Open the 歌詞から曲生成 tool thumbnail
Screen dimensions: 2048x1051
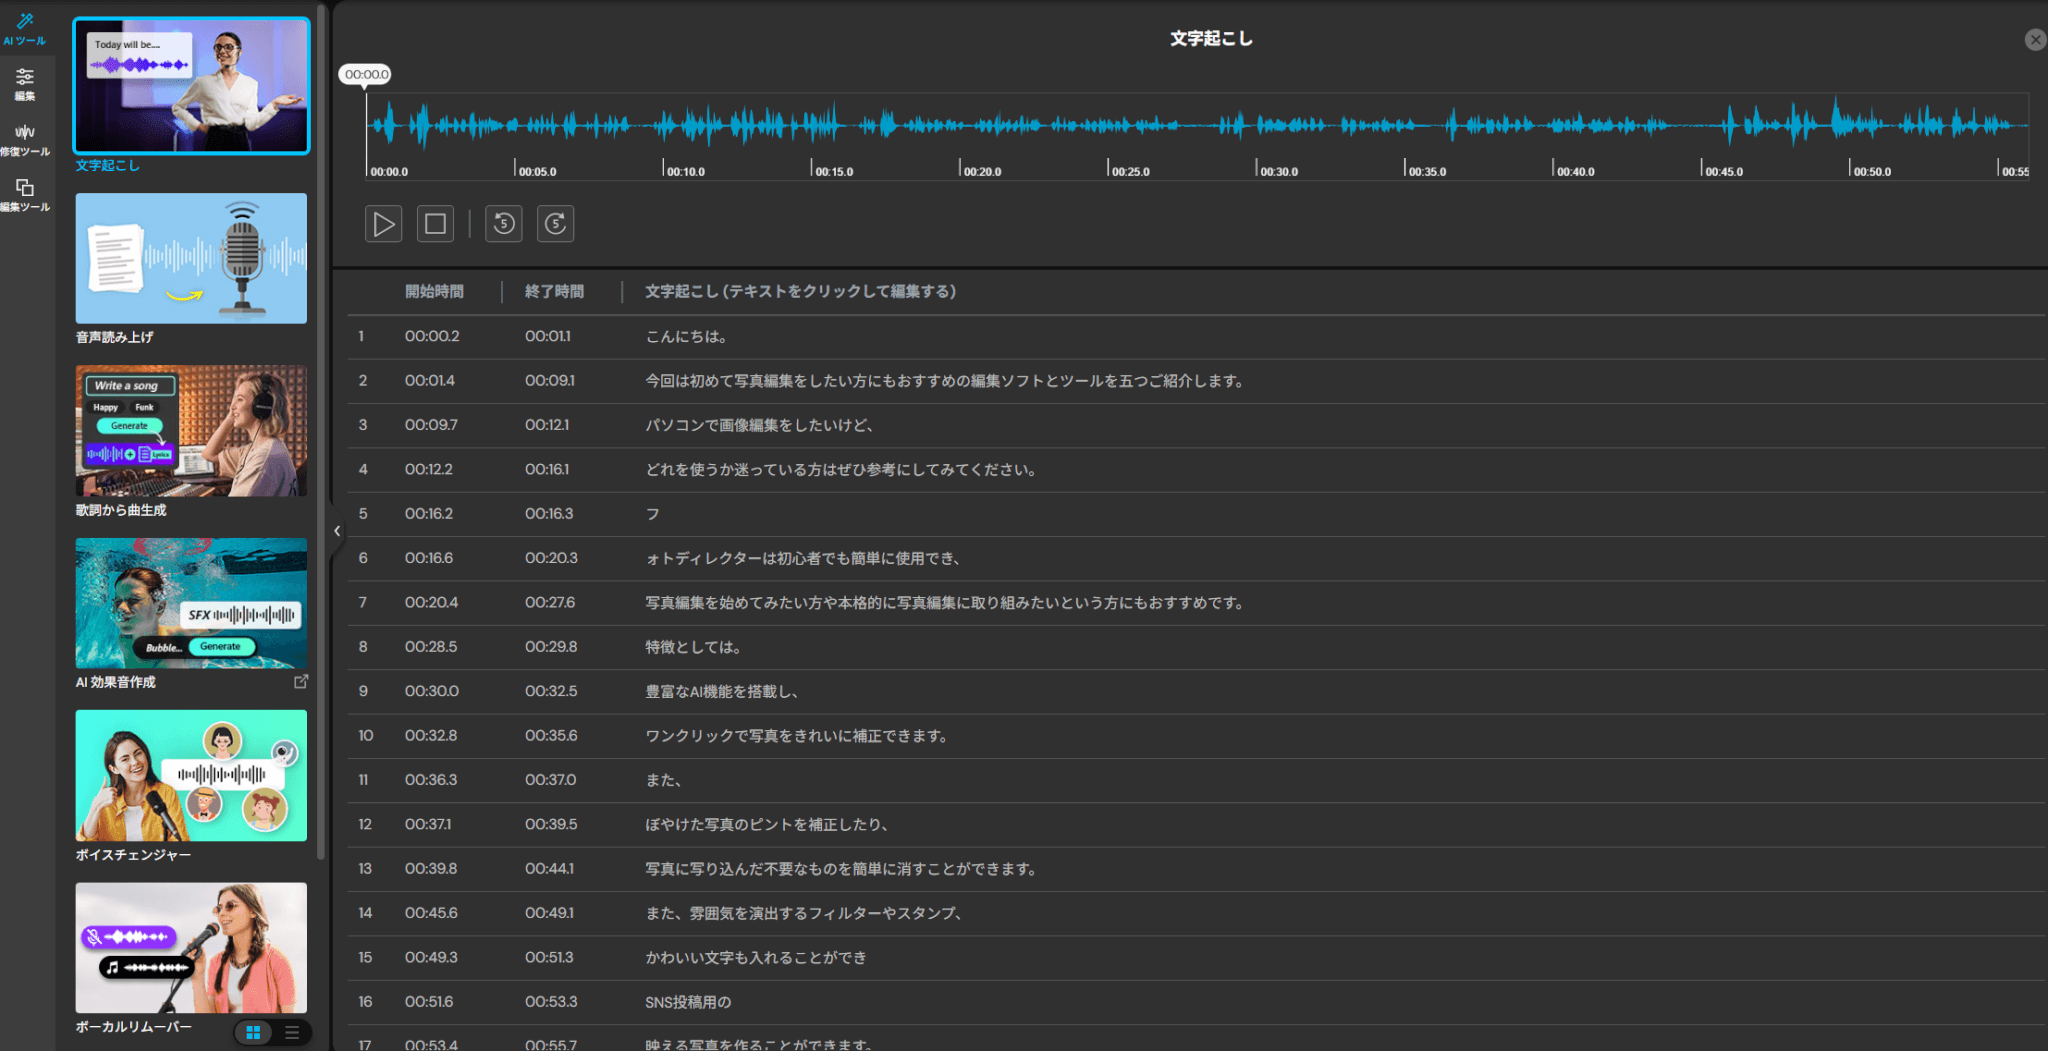coord(191,430)
